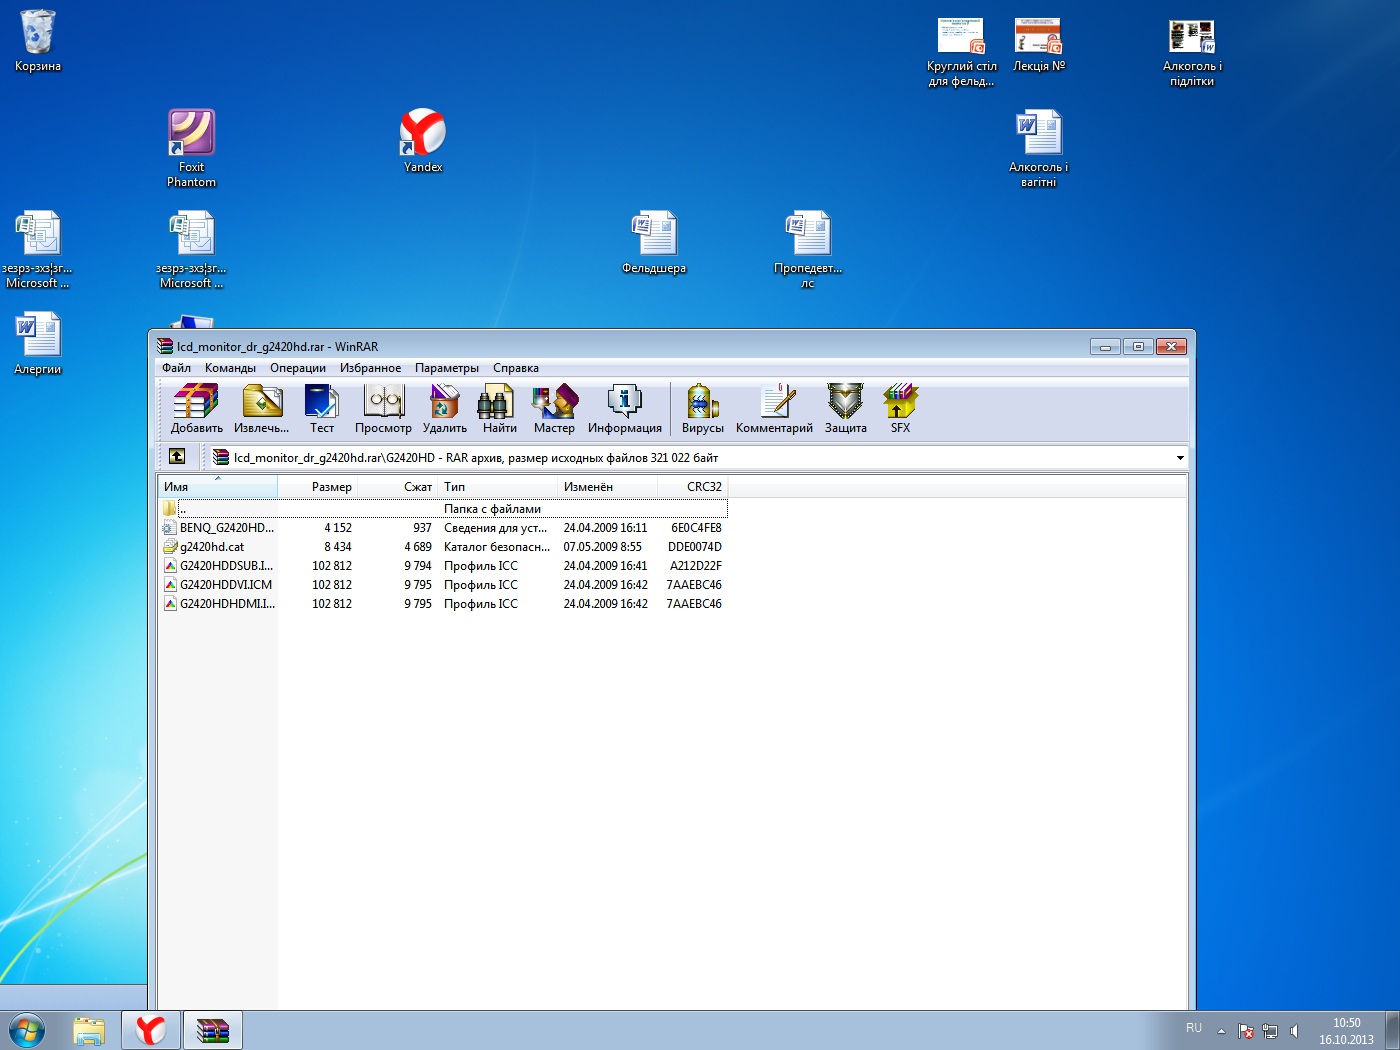This screenshot has width=1400, height=1050.
Task: Click the up one level folder button
Action: [x=177, y=457]
